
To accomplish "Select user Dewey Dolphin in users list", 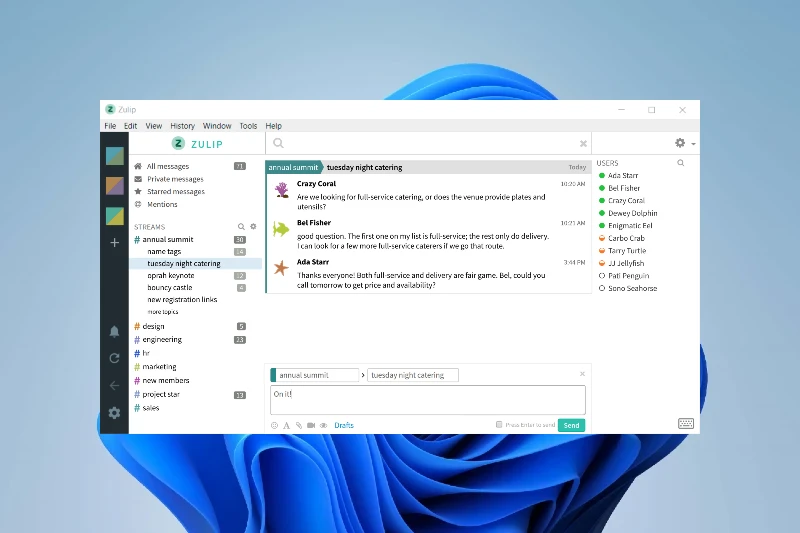I will click(x=633, y=213).
